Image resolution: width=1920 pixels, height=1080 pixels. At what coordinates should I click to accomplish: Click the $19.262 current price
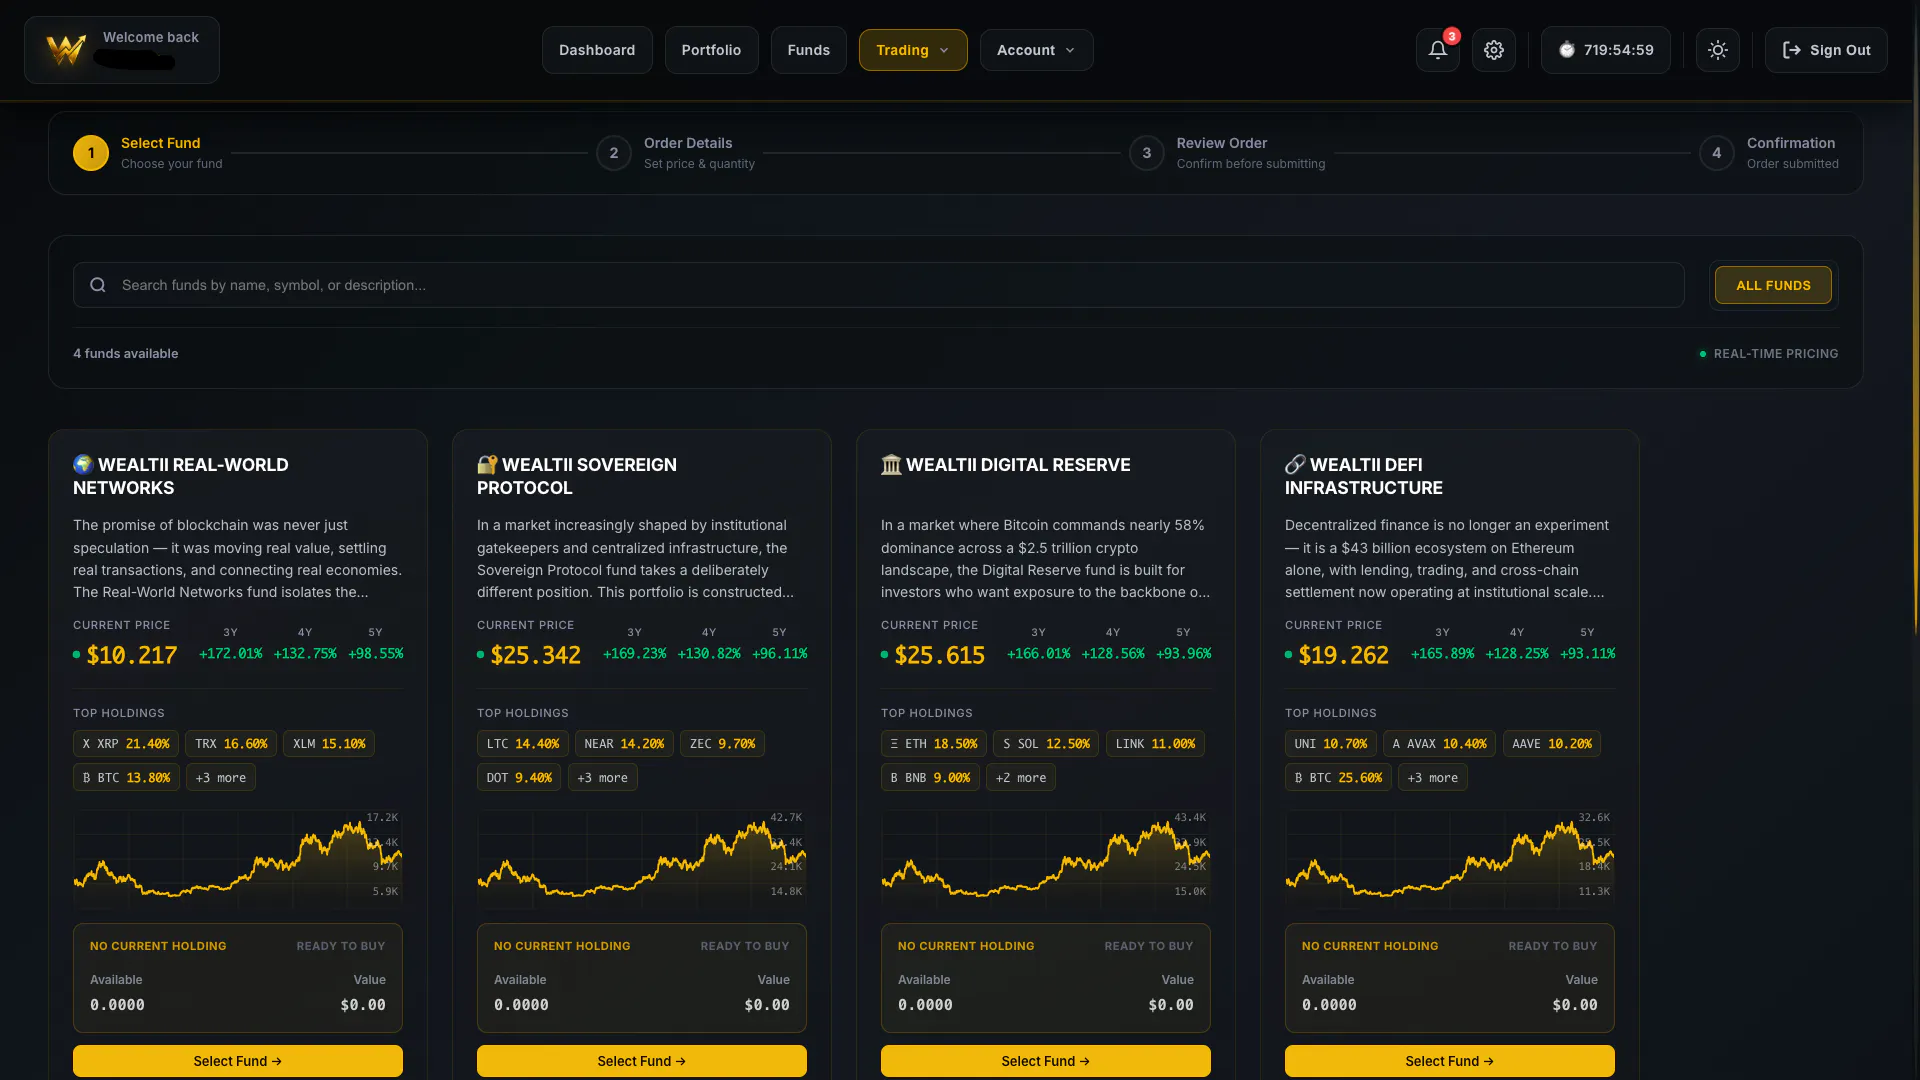pos(1343,655)
